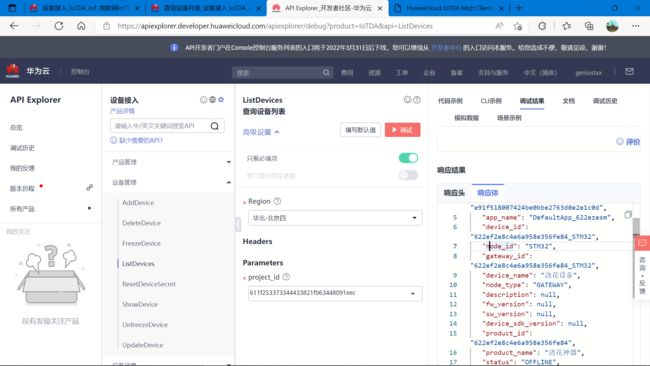
Task: Open the read aloud icon in address bar
Action: (500, 26)
